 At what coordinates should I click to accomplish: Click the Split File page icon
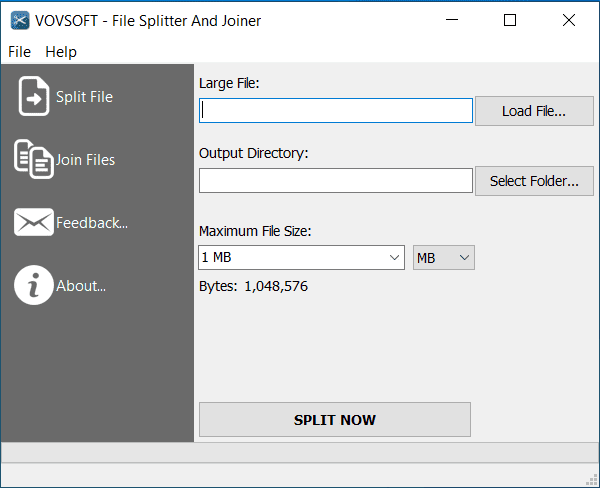34,96
